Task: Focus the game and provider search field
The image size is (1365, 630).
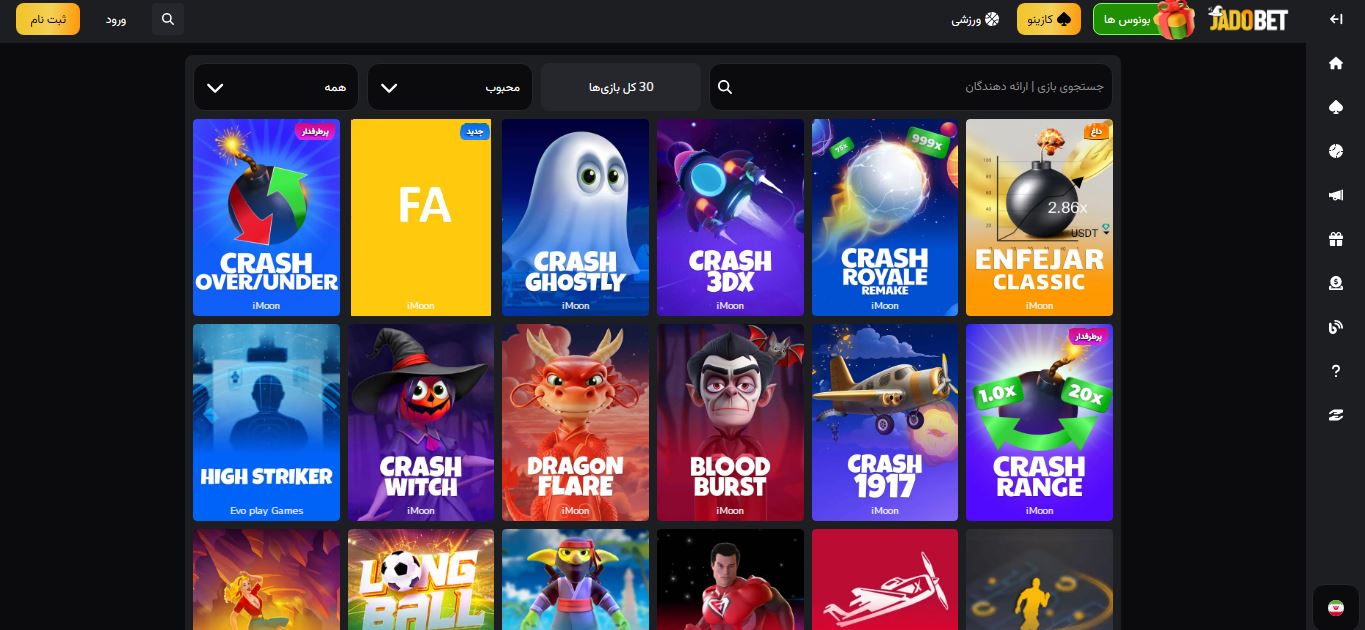Action: tap(911, 87)
